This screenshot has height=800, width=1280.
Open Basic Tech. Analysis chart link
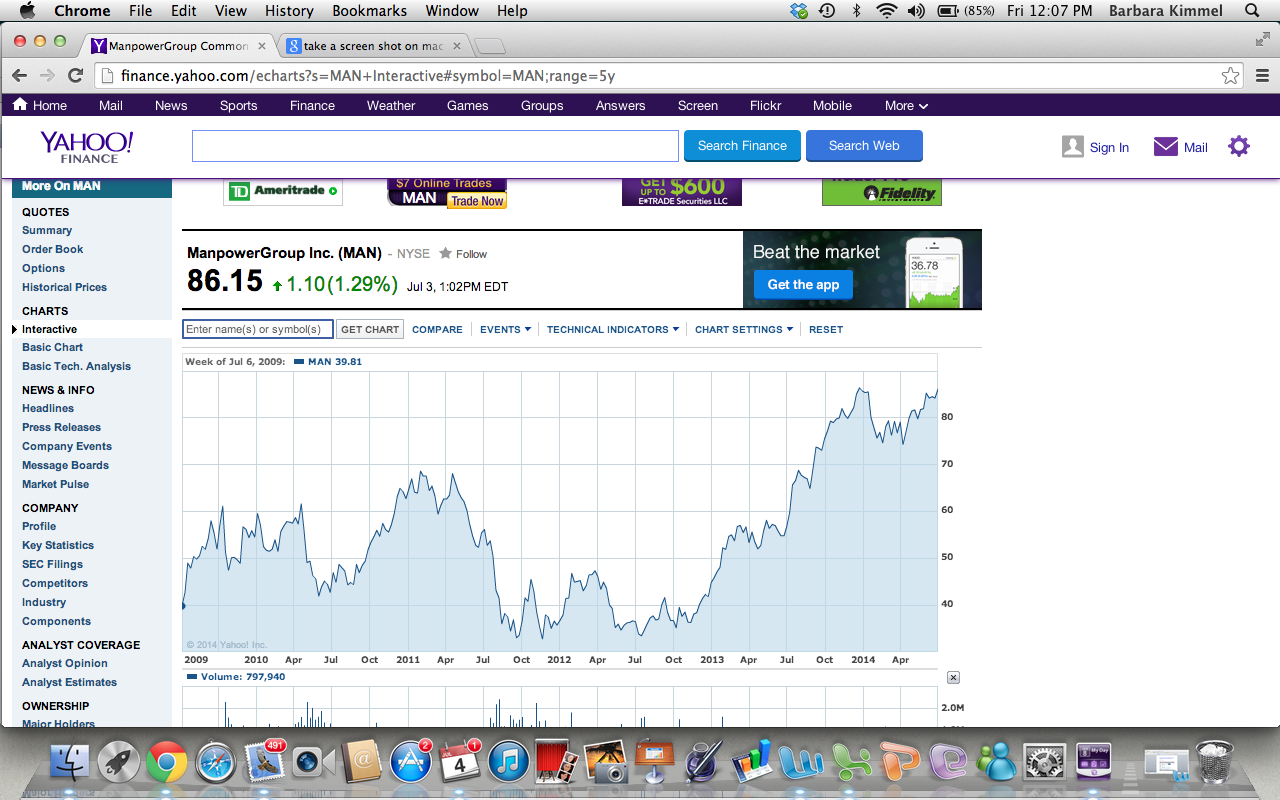pos(76,366)
